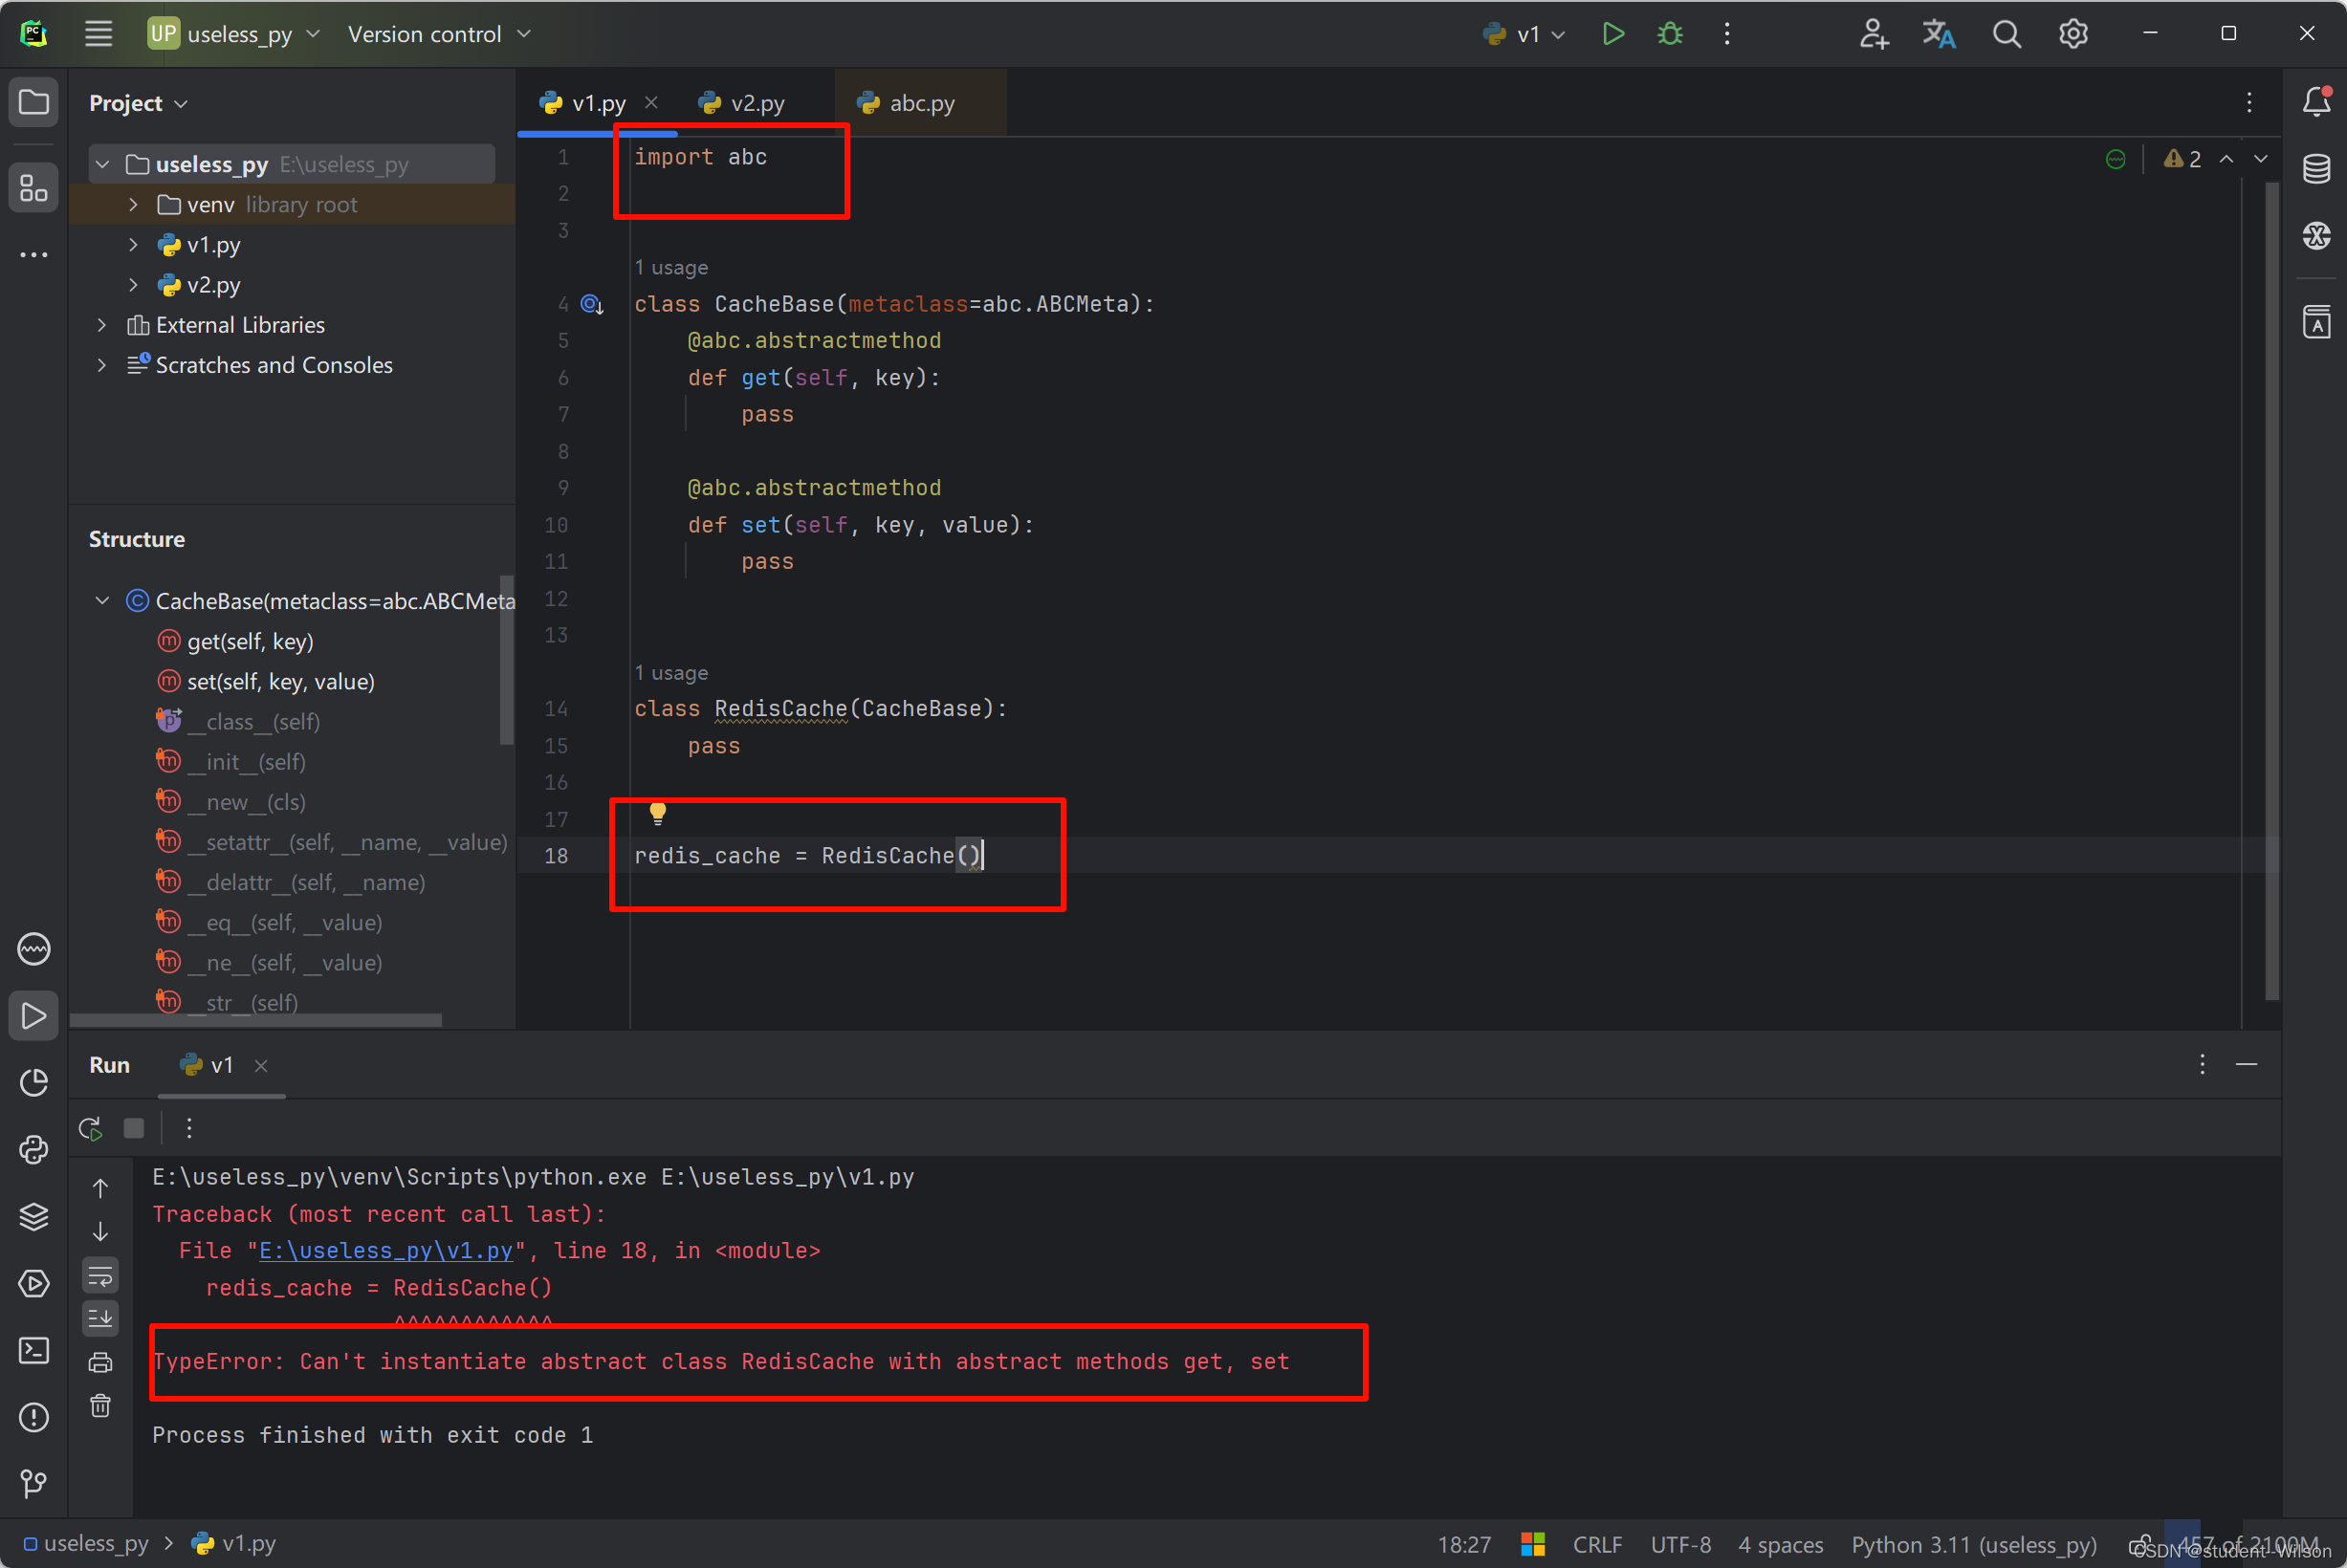Open Notifications bell icon
The image size is (2347, 1568).
tap(2317, 102)
